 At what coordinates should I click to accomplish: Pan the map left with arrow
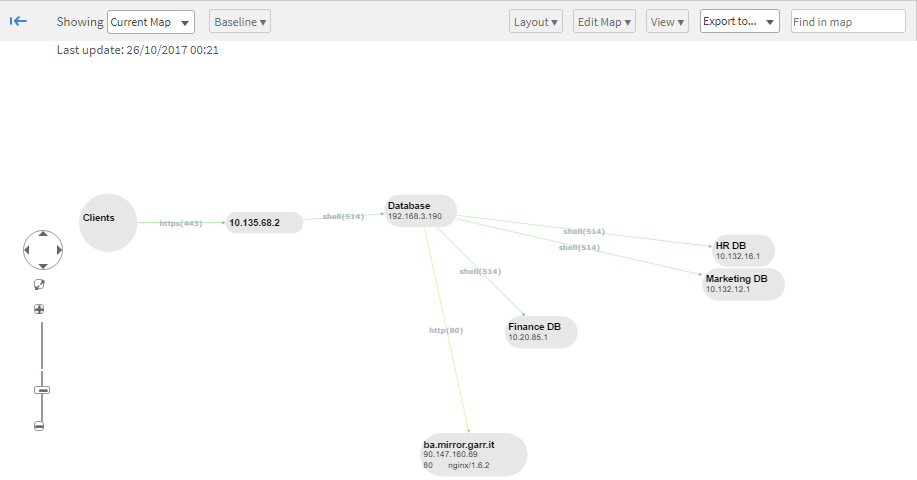[x=27, y=250]
